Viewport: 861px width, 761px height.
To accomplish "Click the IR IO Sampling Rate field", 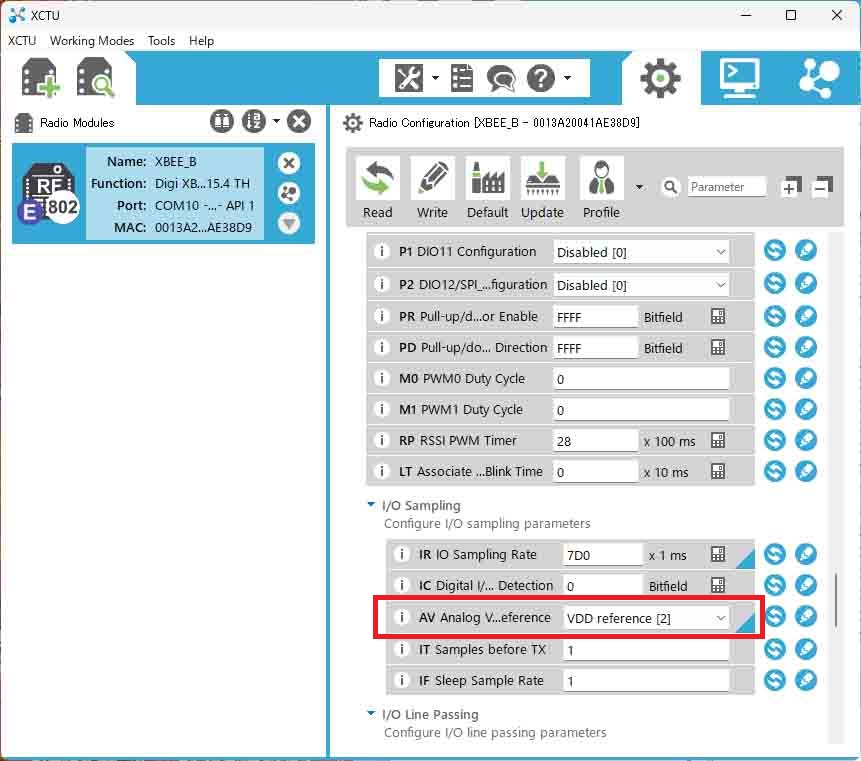I will point(602,555).
